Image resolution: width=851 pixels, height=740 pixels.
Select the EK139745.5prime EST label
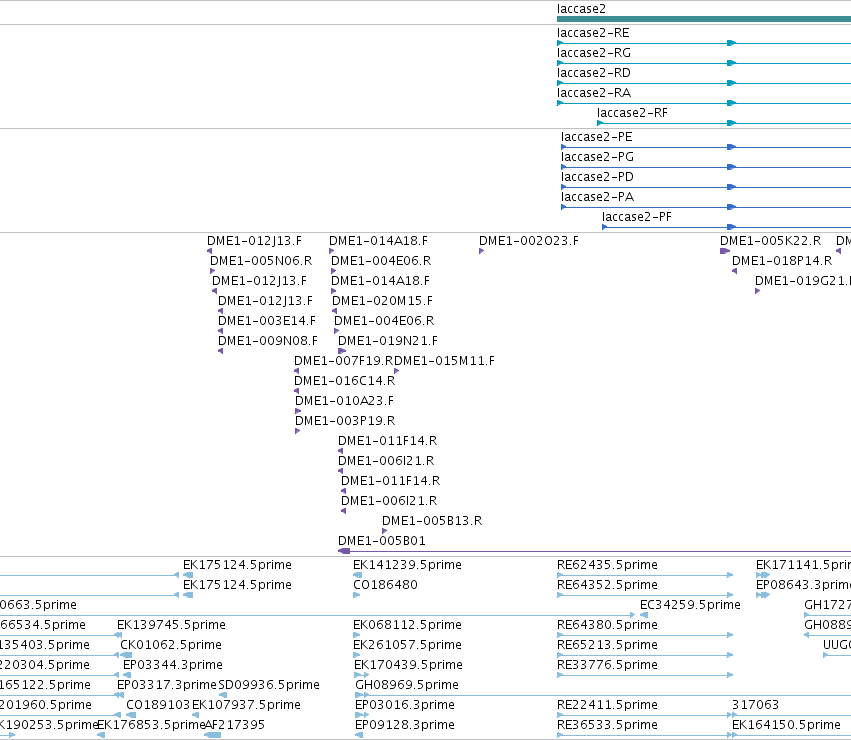click(x=172, y=625)
